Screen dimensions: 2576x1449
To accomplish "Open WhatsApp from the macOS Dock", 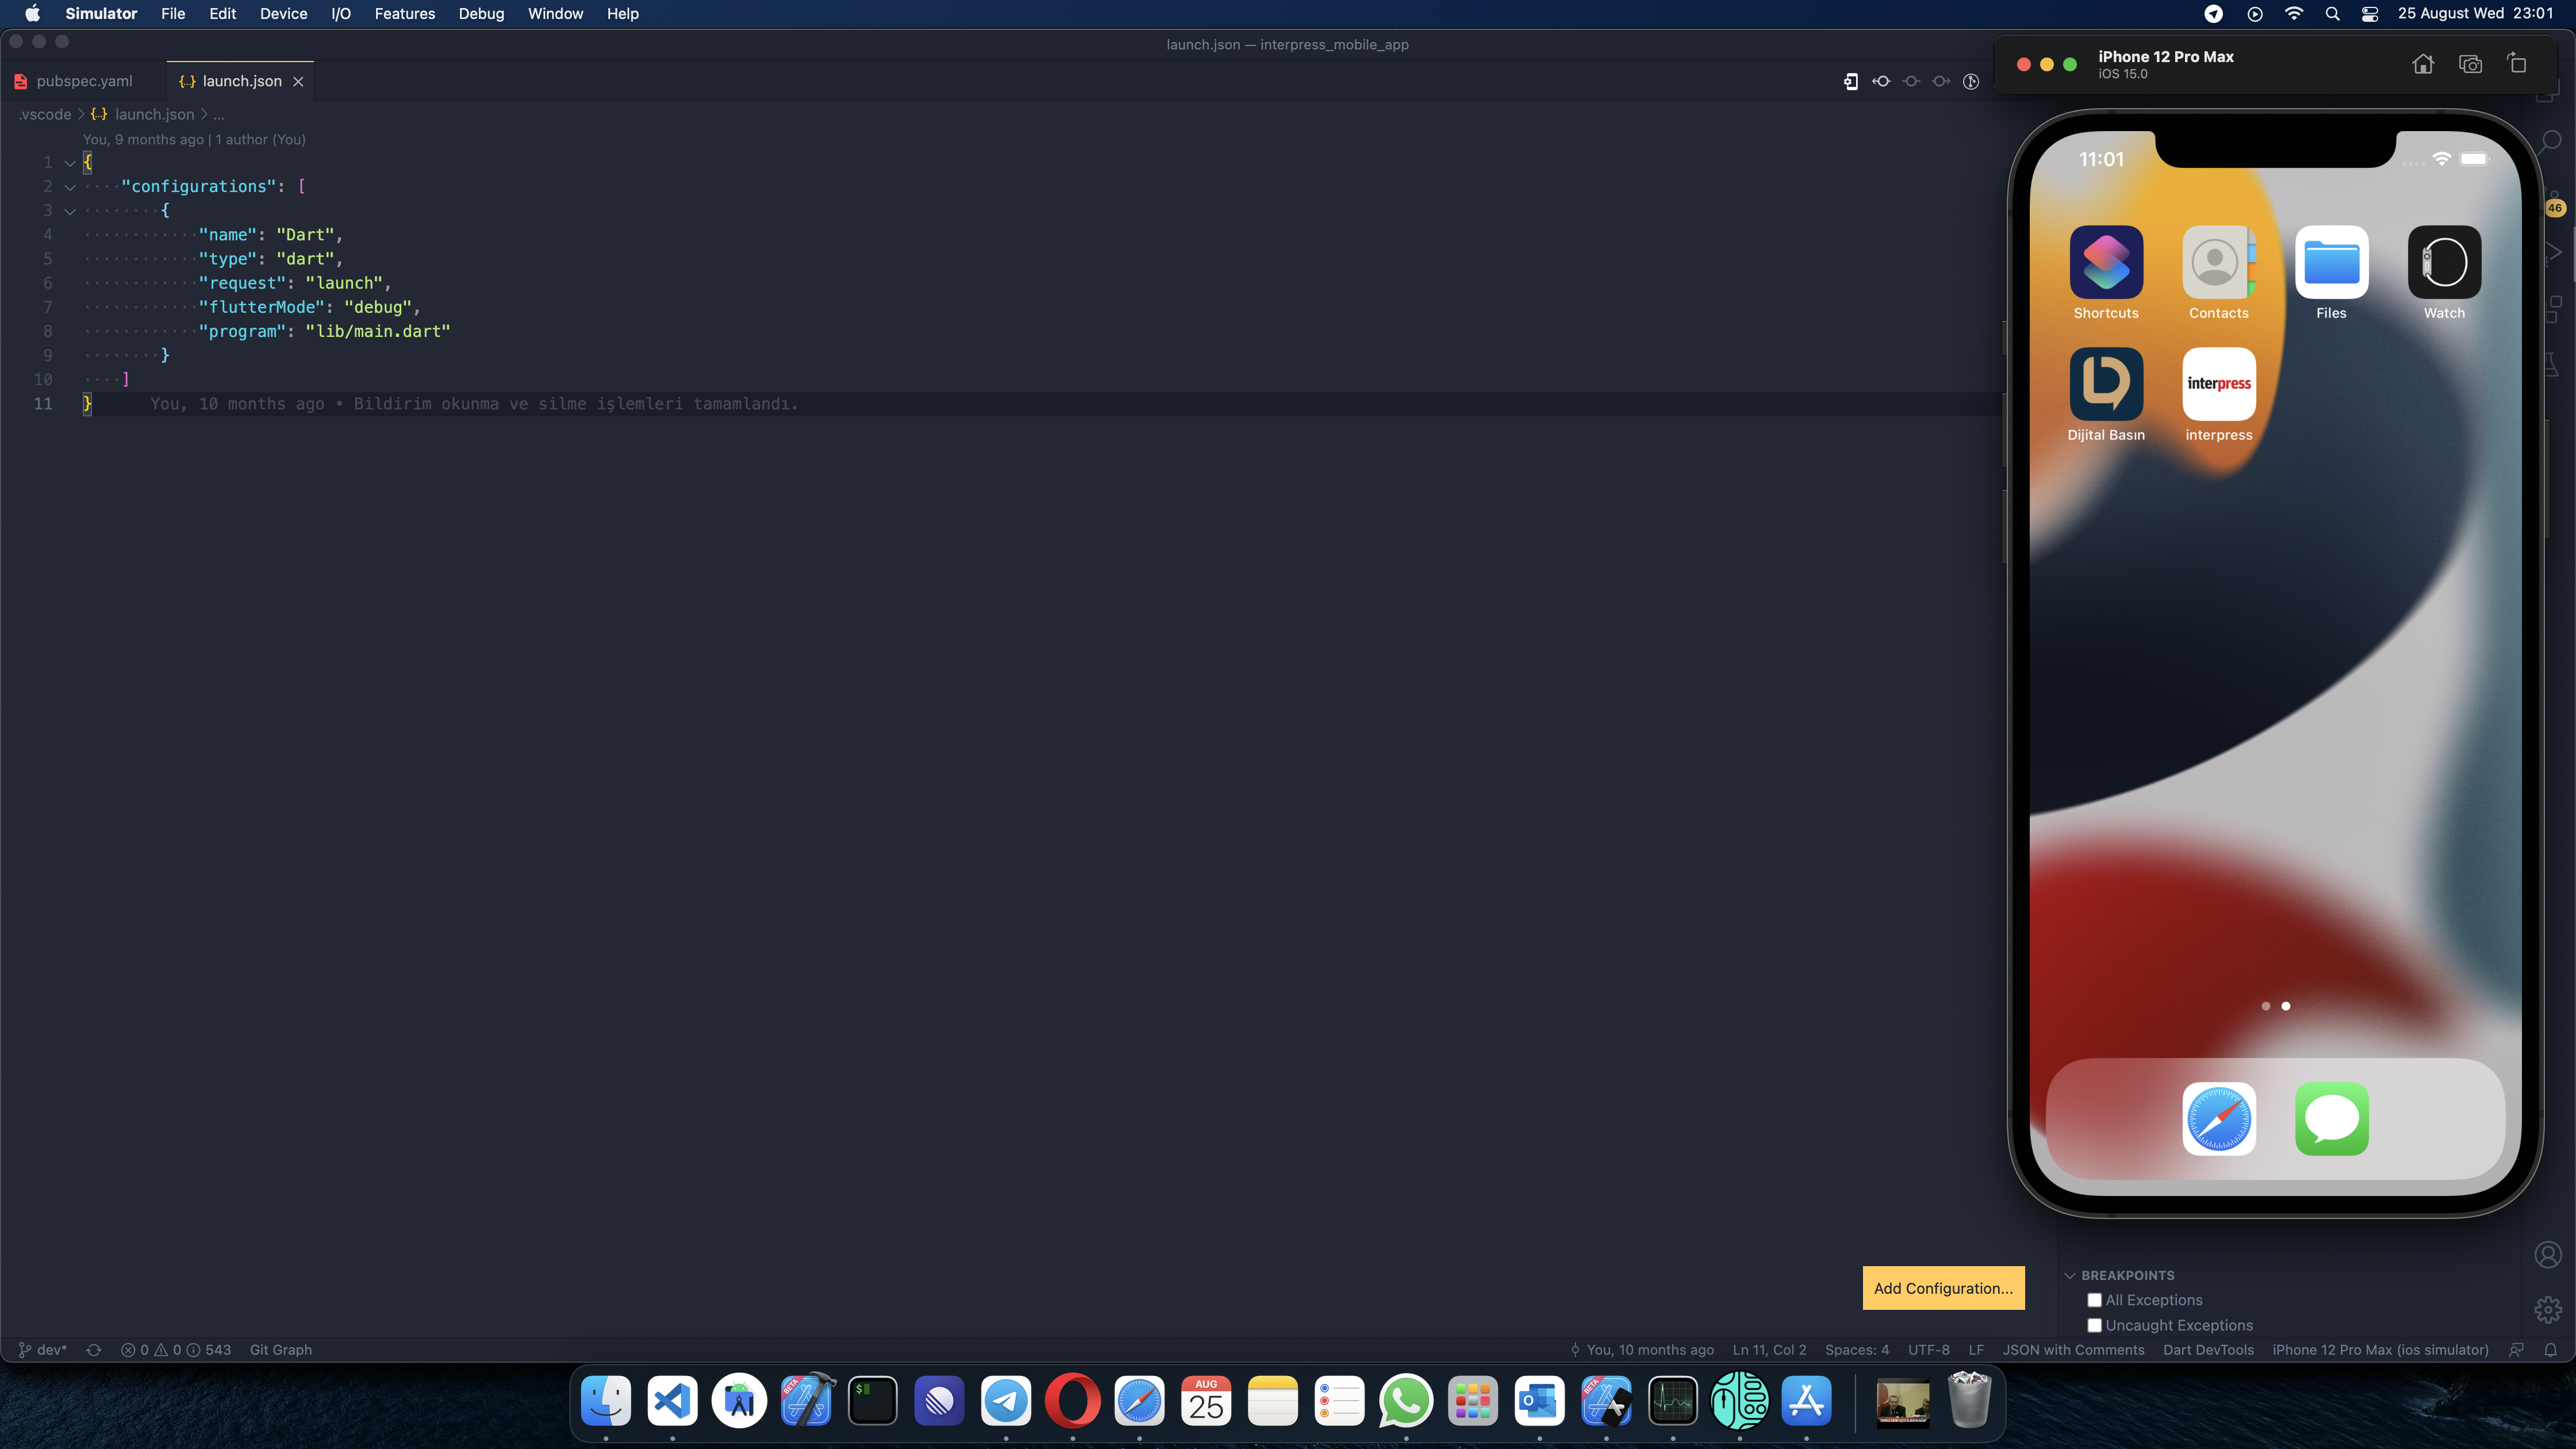I will click(1406, 1401).
